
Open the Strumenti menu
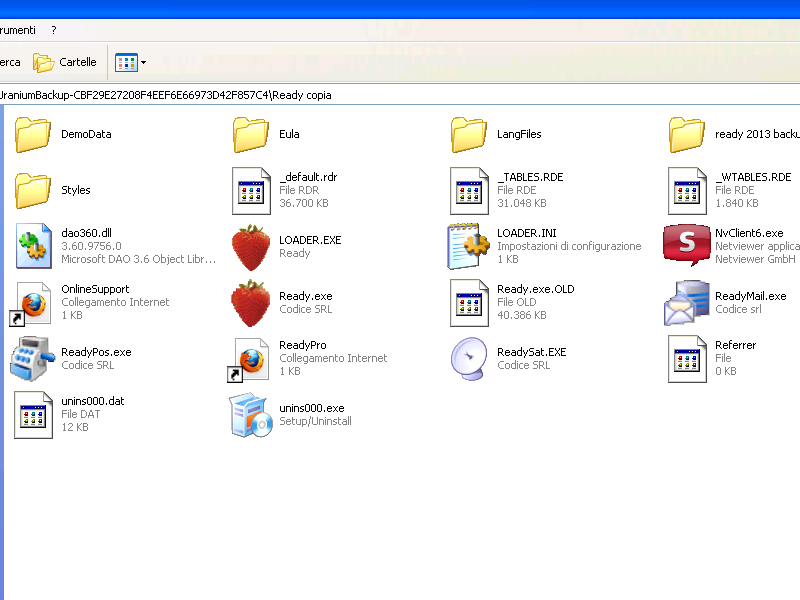18,30
